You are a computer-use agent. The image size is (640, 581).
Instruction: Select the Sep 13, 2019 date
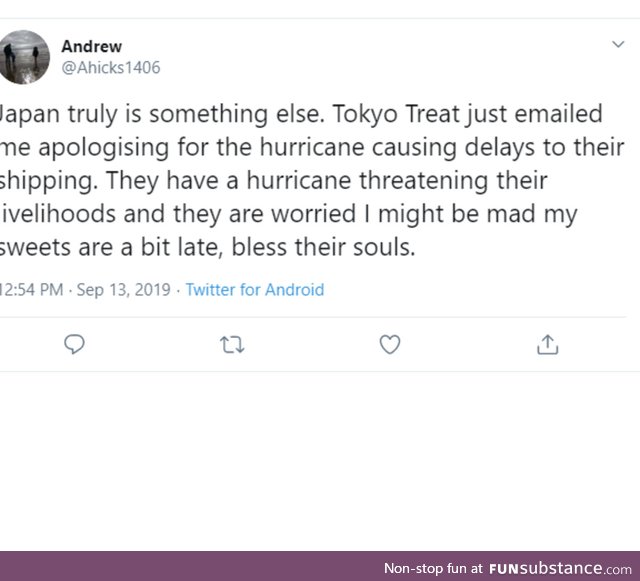[123, 289]
